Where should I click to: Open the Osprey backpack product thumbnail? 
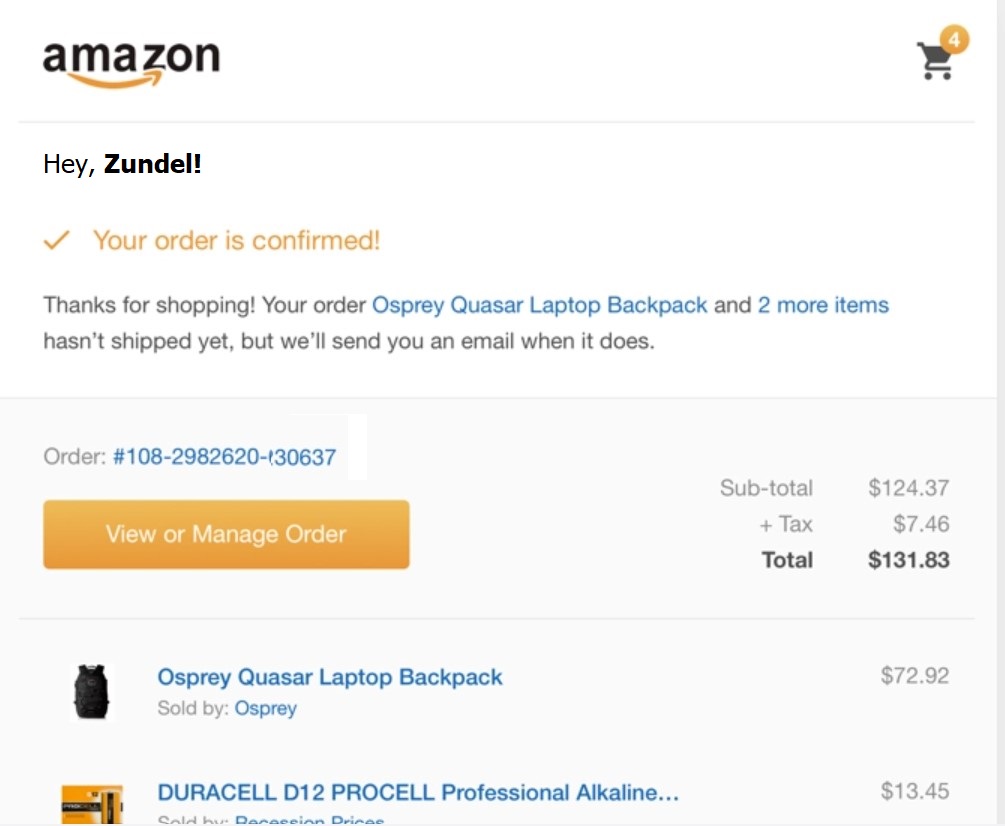pyautogui.click(x=91, y=692)
